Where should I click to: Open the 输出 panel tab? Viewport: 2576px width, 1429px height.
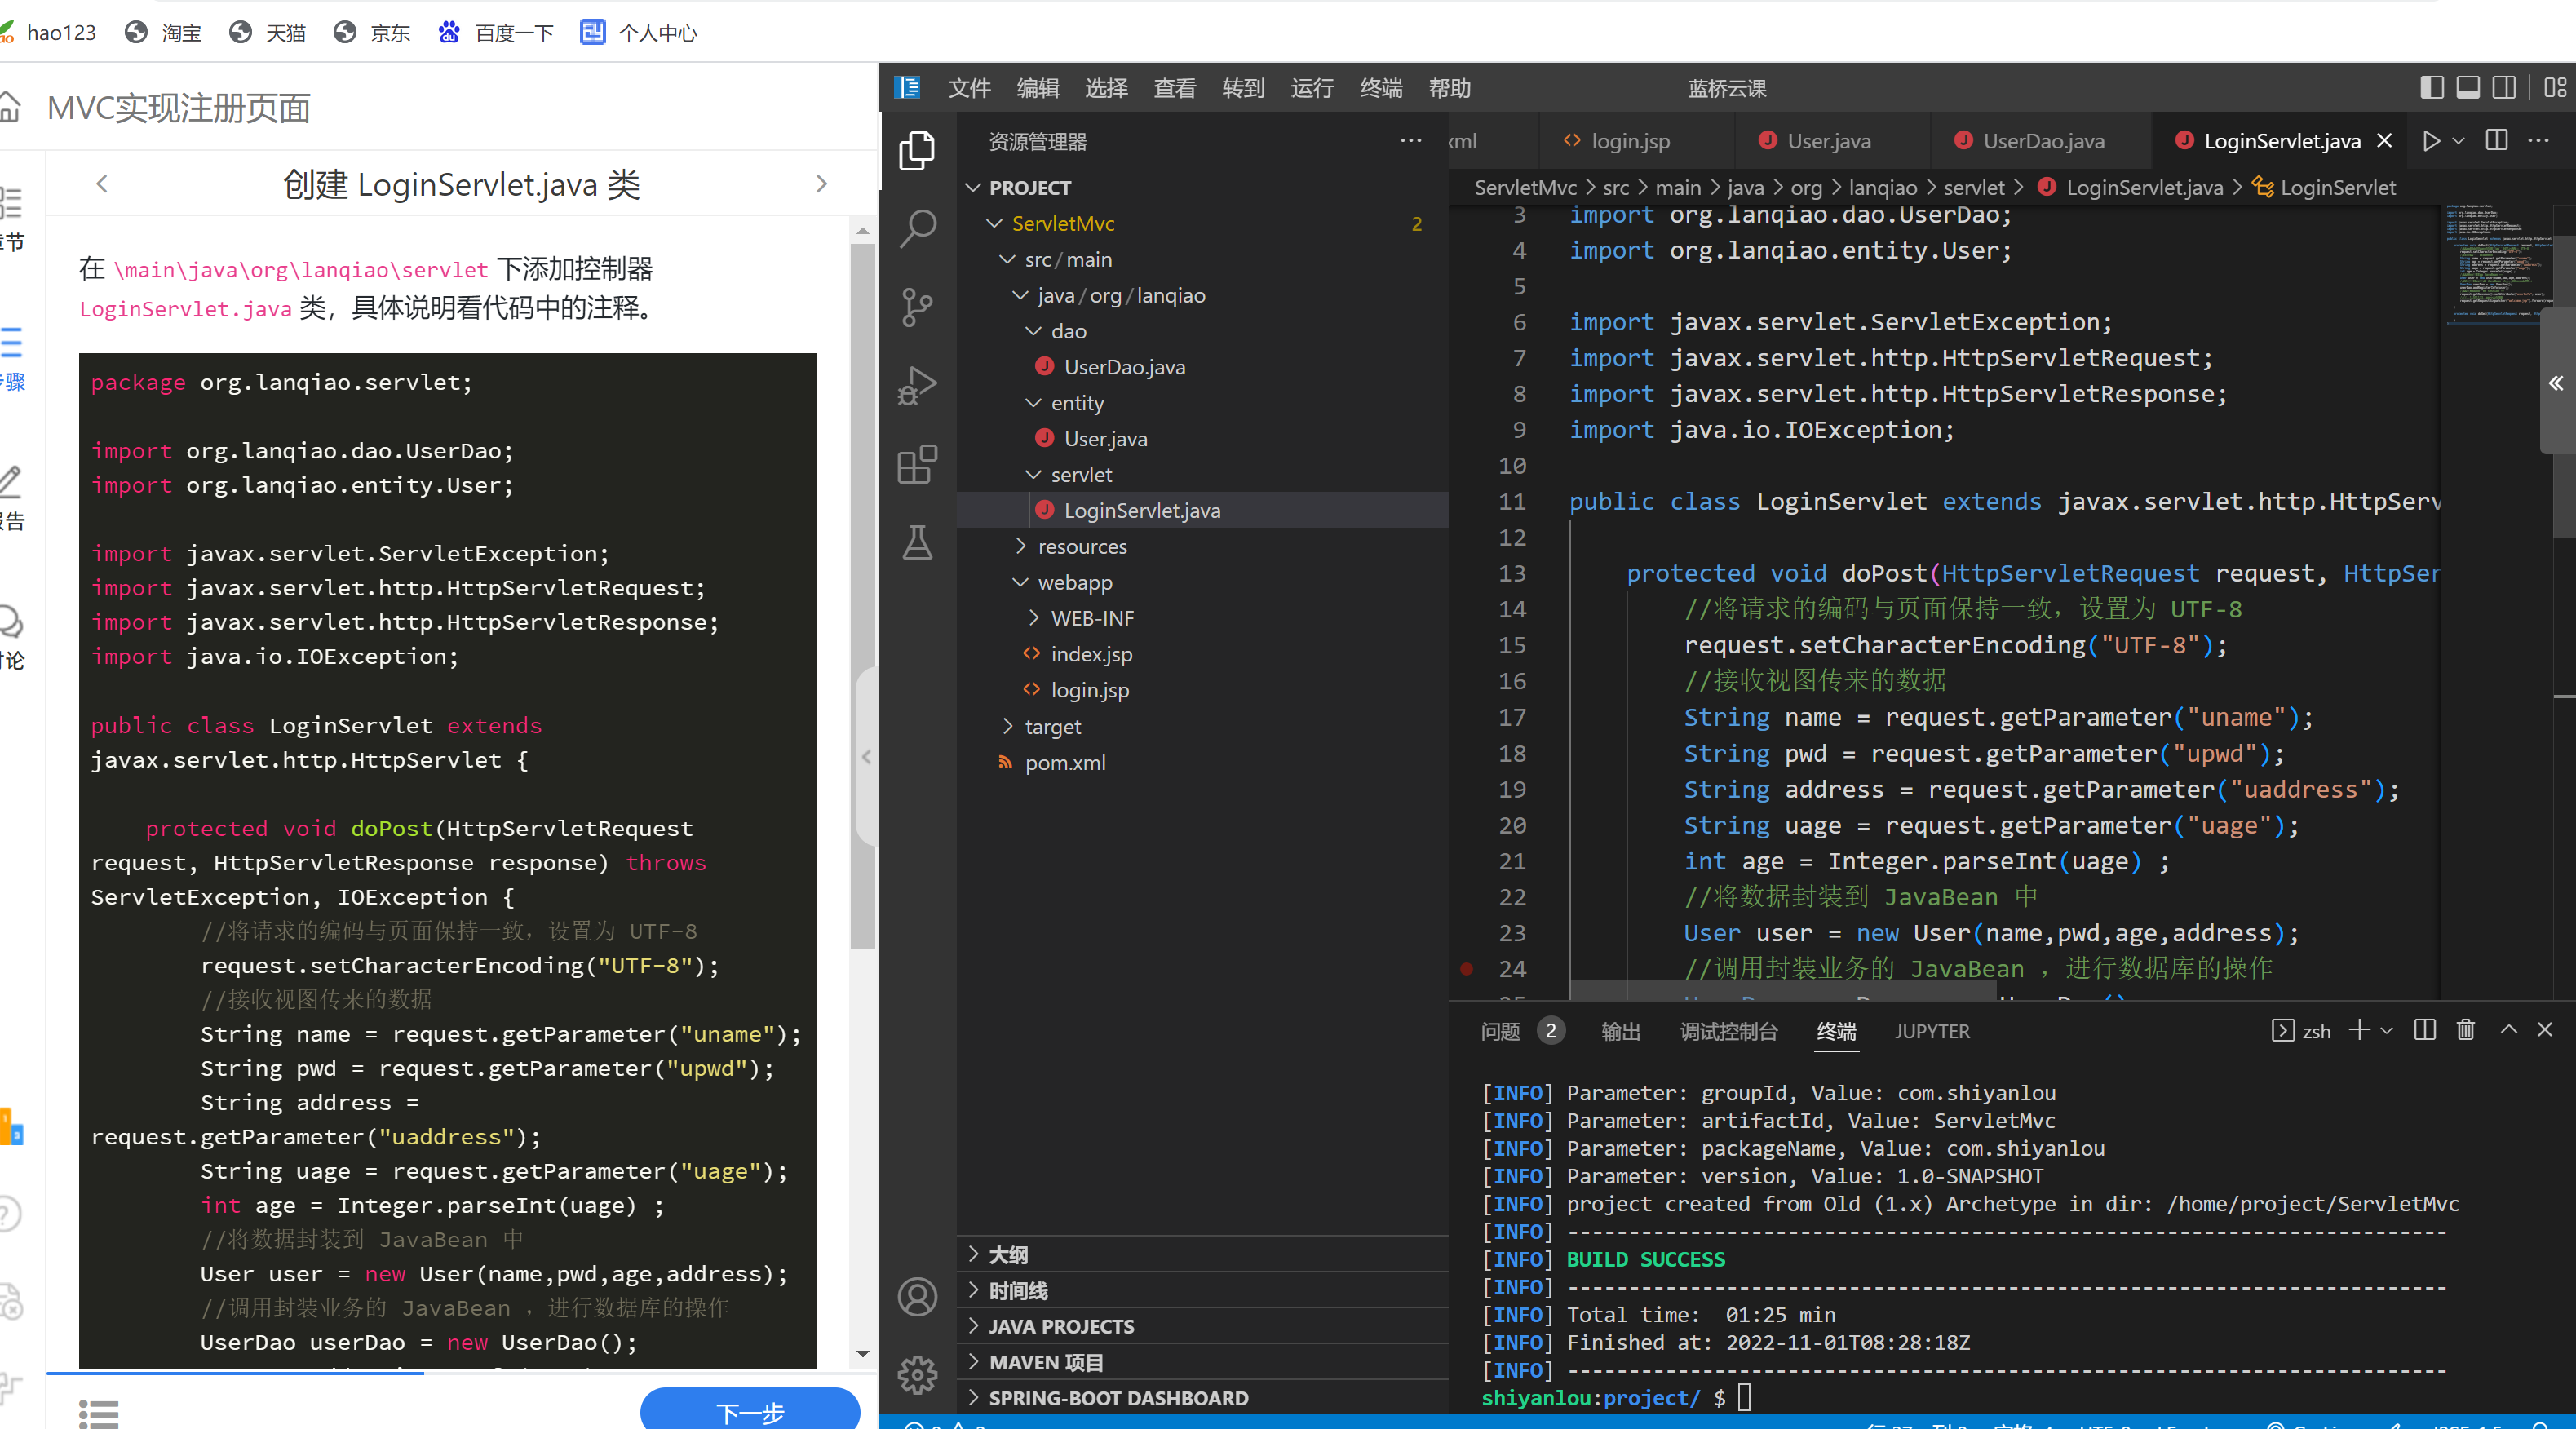[1620, 1031]
